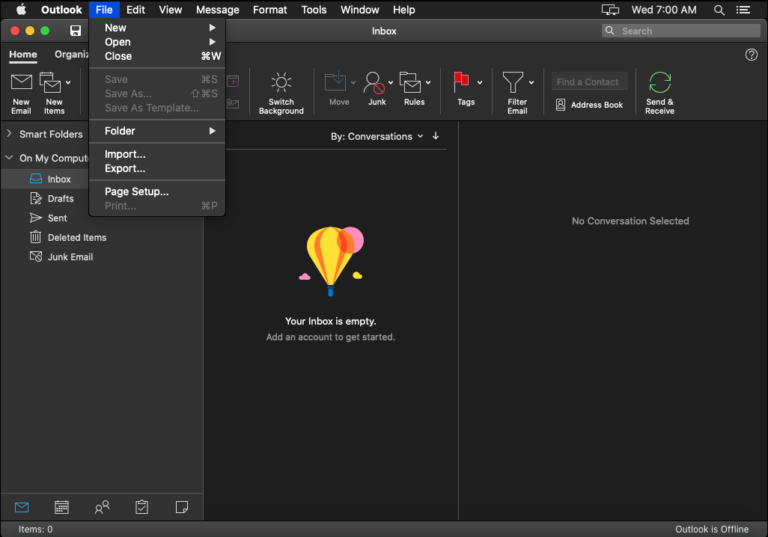Open the By: Conversations sort dropdown
The width and height of the screenshot is (768, 537).
(377, 137)
